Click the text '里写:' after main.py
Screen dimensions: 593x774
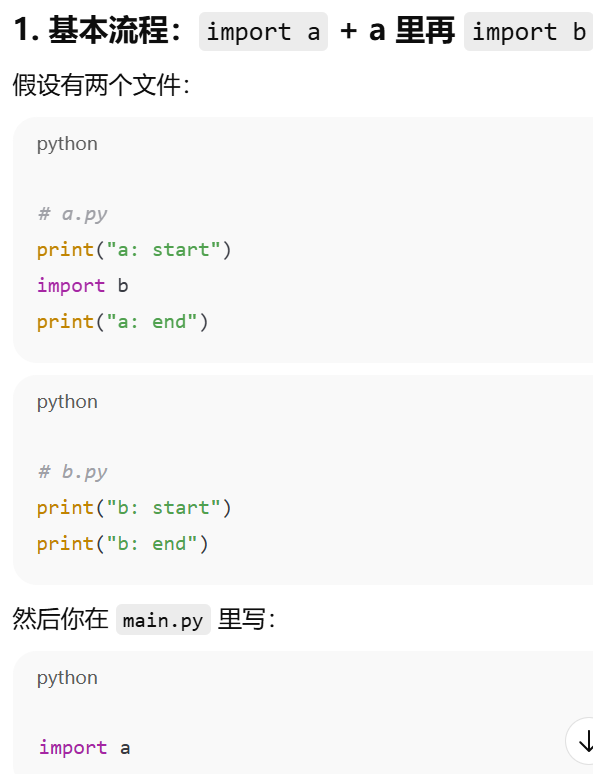point(246,619)
